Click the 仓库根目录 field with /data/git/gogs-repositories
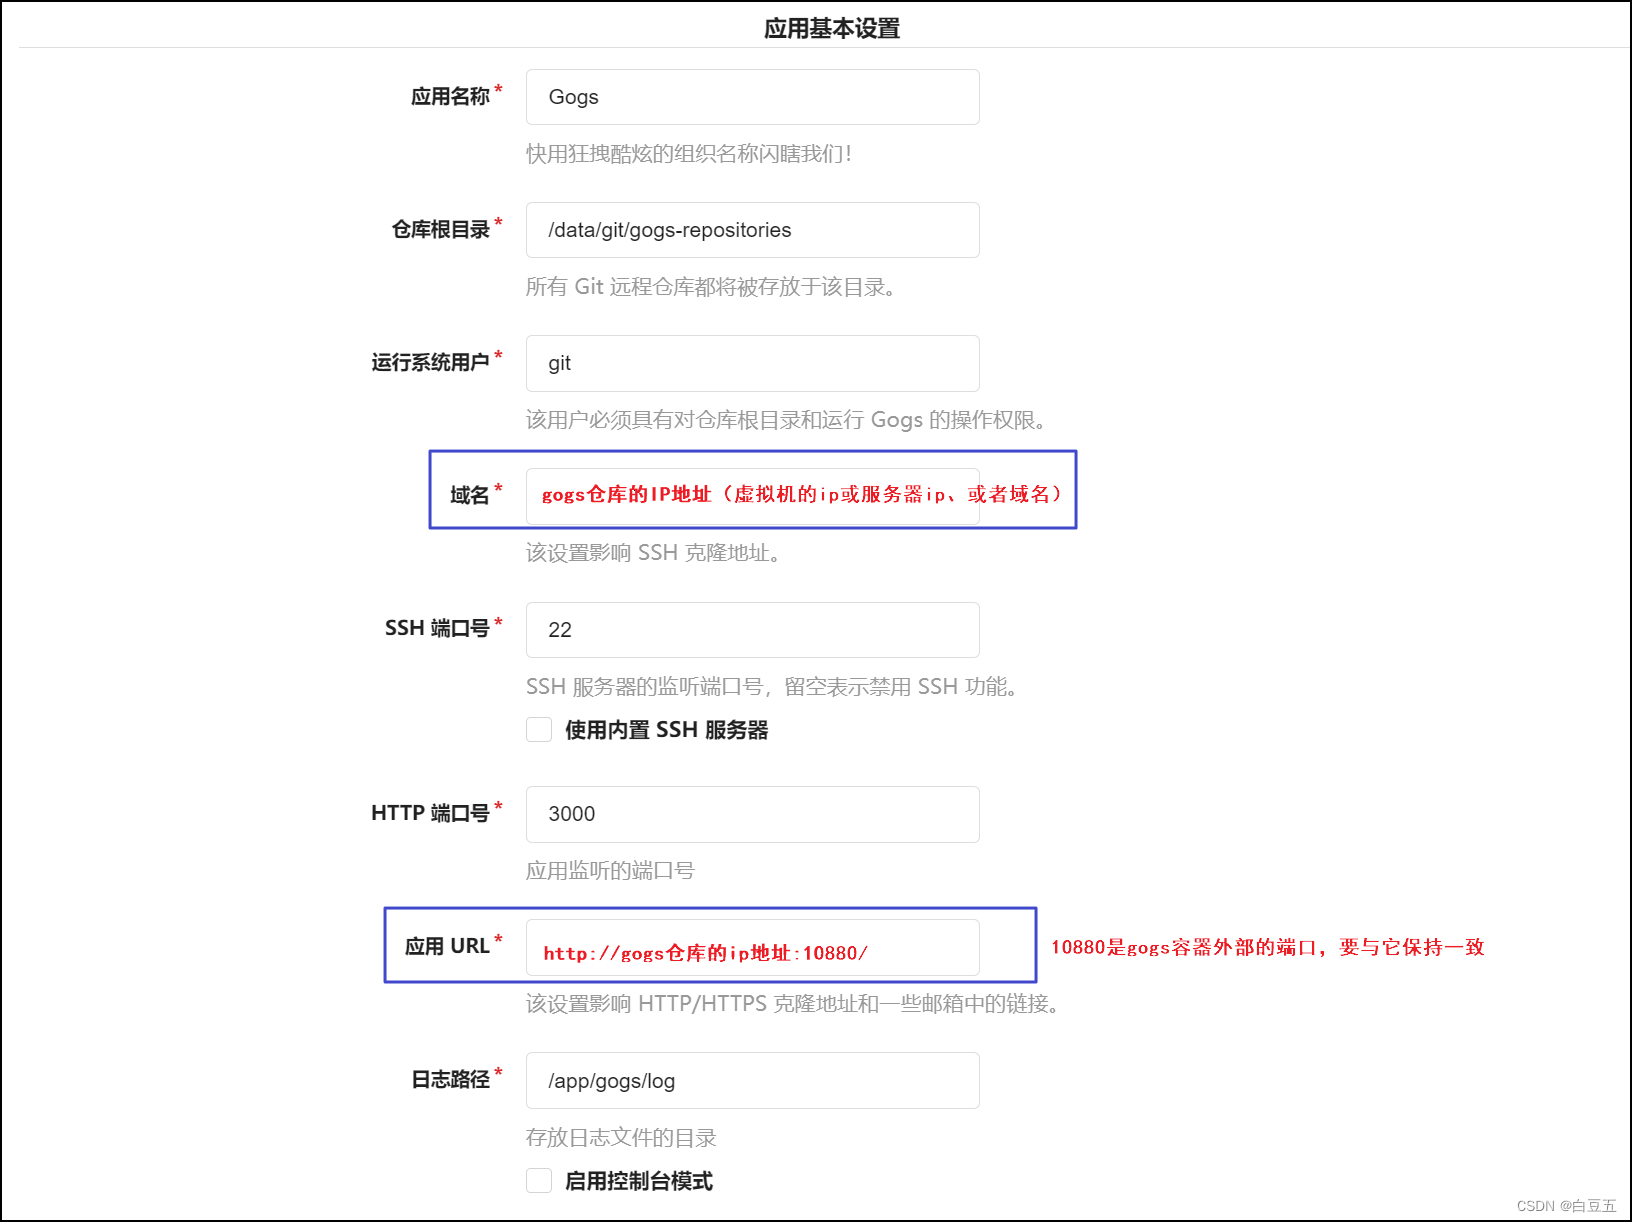Viewport: 1632px width, 1222px height. coord(752,230)
